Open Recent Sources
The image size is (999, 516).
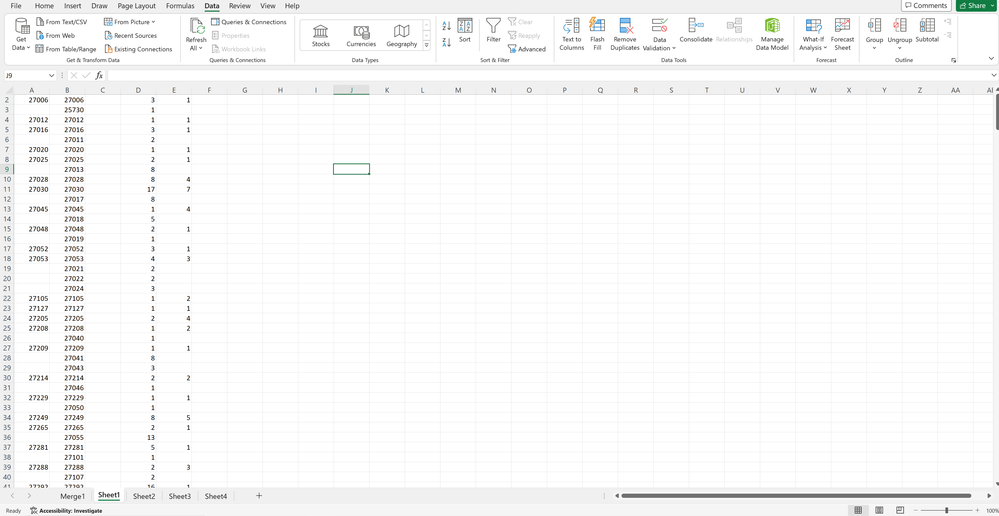click(131, 36)
